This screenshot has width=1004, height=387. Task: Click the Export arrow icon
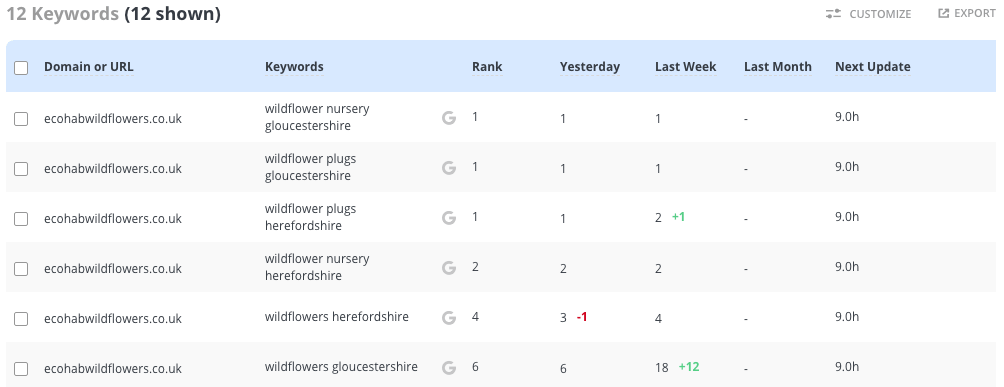[x=943, y=13]
